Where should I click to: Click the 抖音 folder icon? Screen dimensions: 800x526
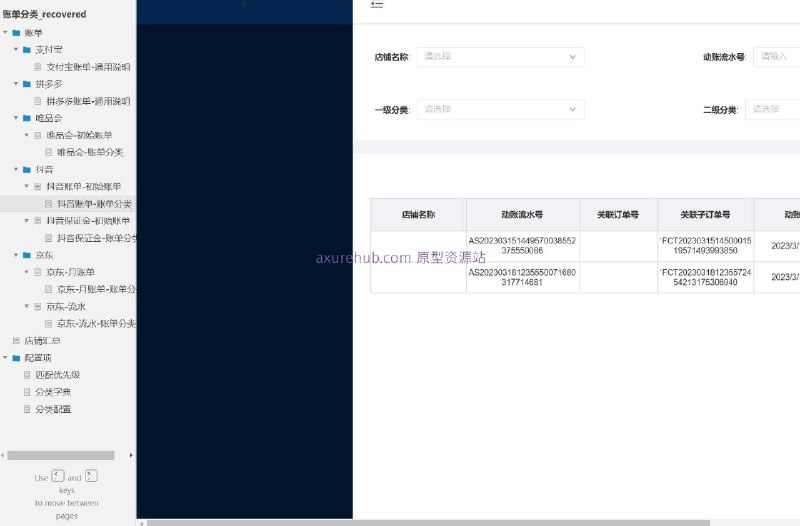click(x=27, y=169)
